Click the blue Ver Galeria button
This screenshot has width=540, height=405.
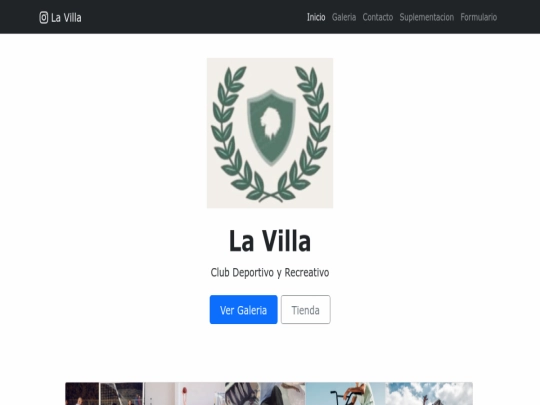pos(243,310)
